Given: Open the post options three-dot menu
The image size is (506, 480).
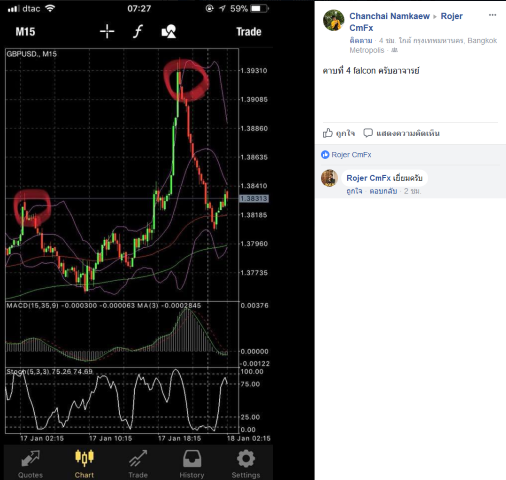Looking at the screenshot, I should 492,15.
